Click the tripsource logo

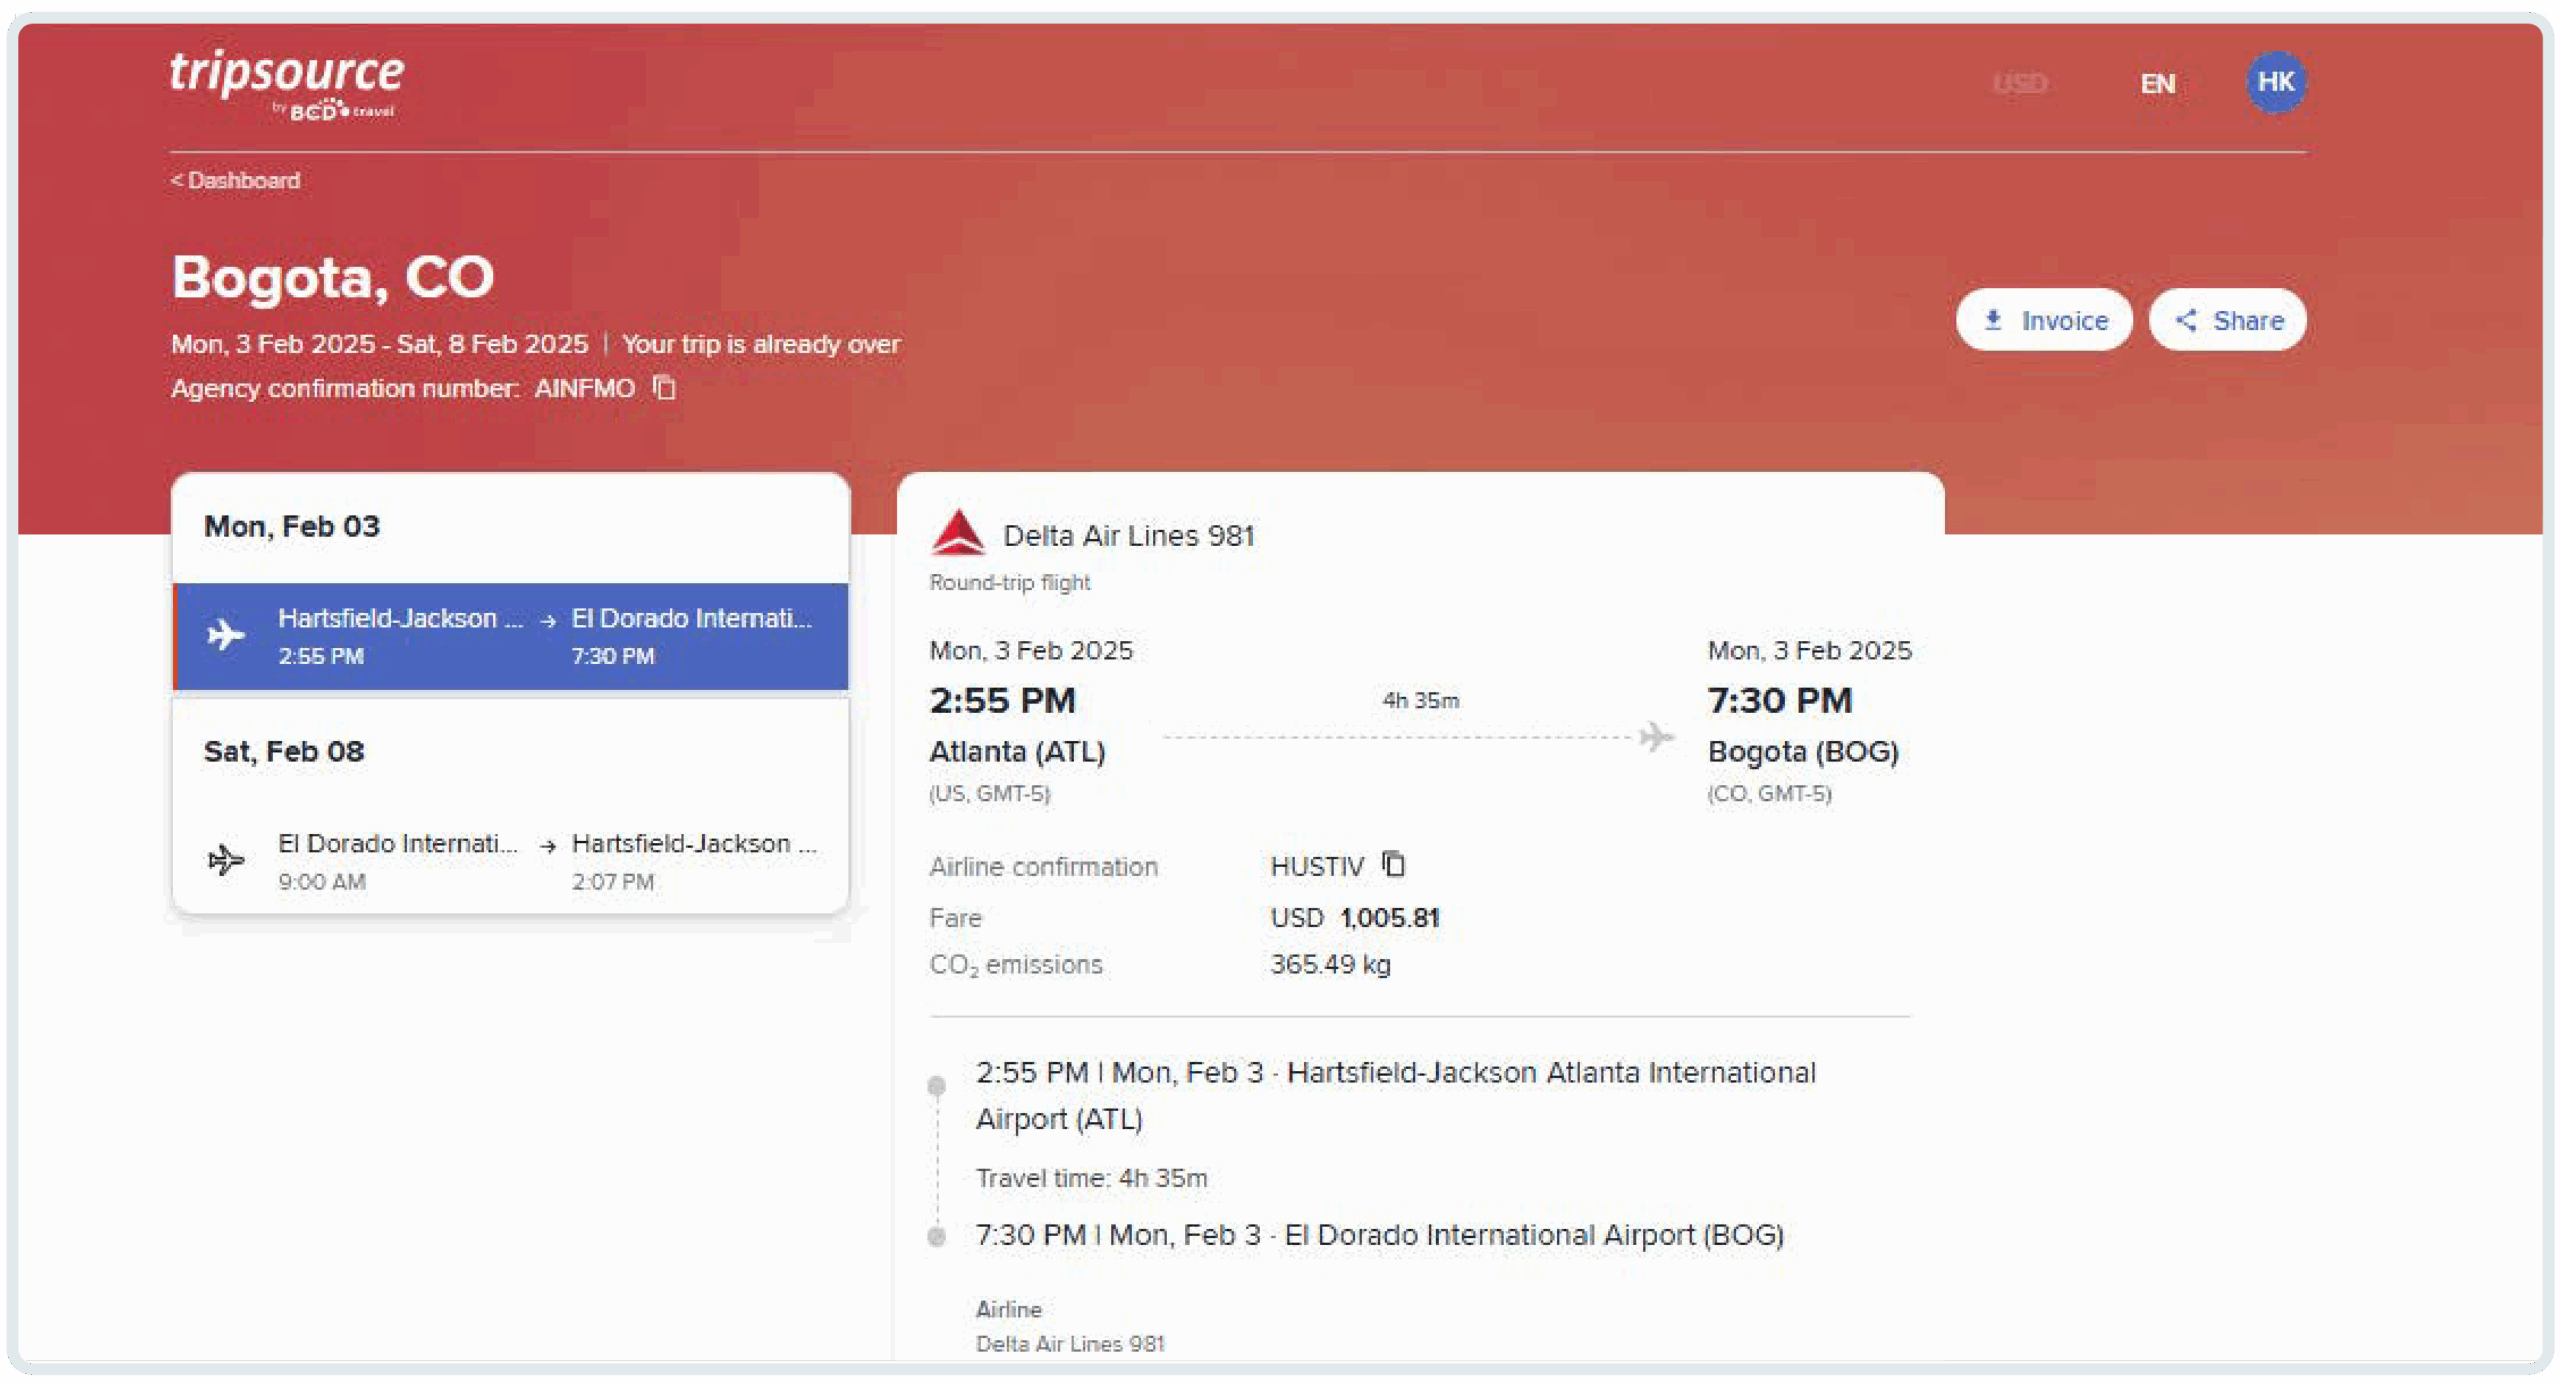[x=287, y=84]
